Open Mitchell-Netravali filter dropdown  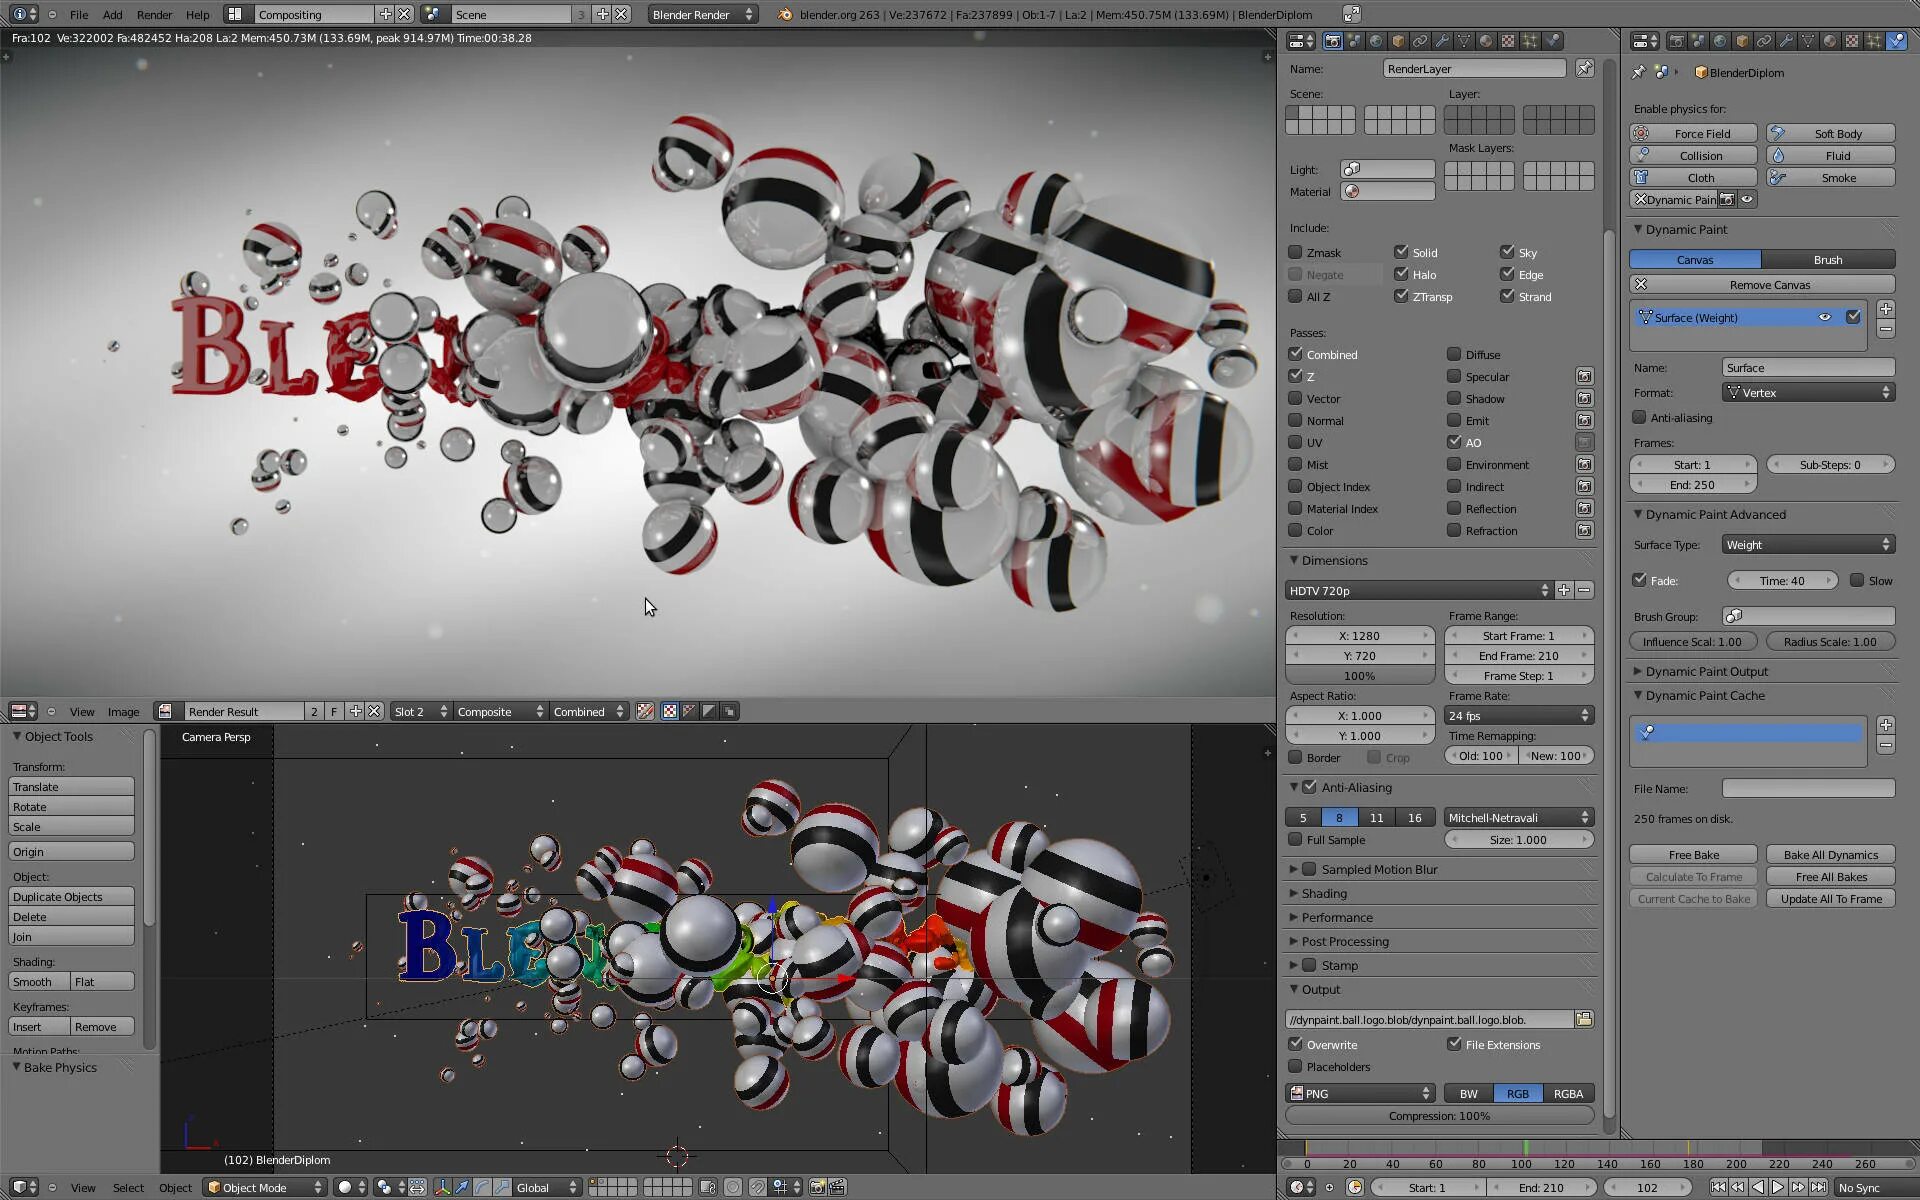pyautogui.click(x=1518, y=817)
